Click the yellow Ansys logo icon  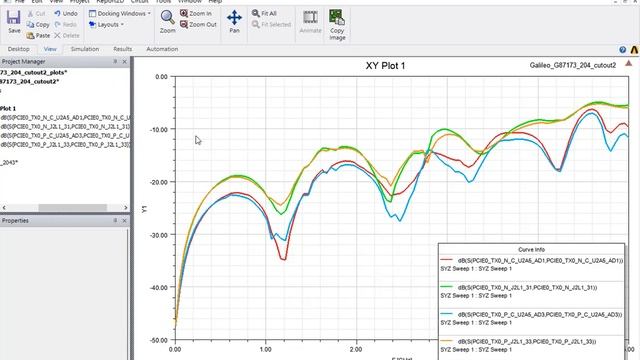[634, 50]
